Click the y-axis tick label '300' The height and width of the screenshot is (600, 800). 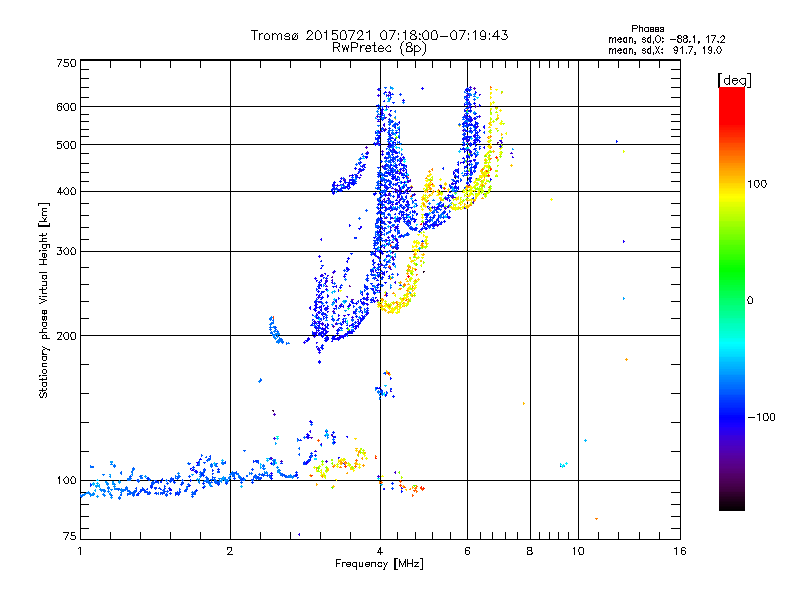tap(66, 252)
